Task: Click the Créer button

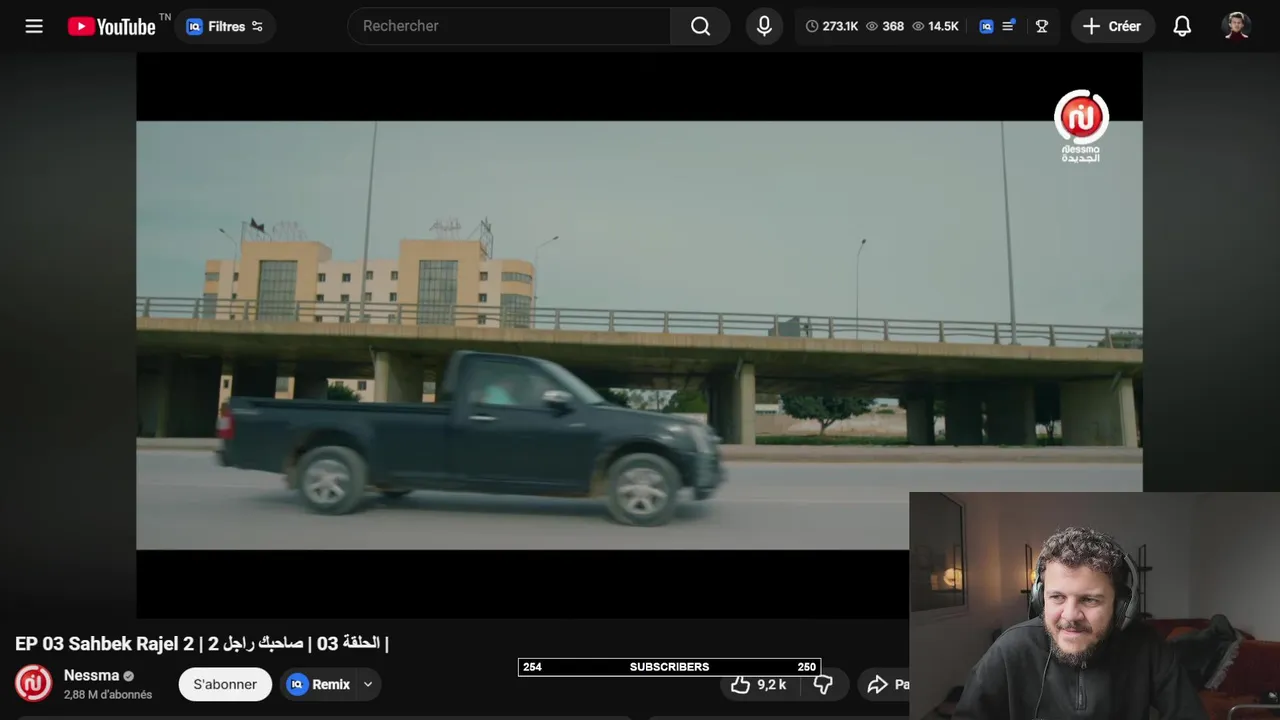Action: click(1112, 26)
